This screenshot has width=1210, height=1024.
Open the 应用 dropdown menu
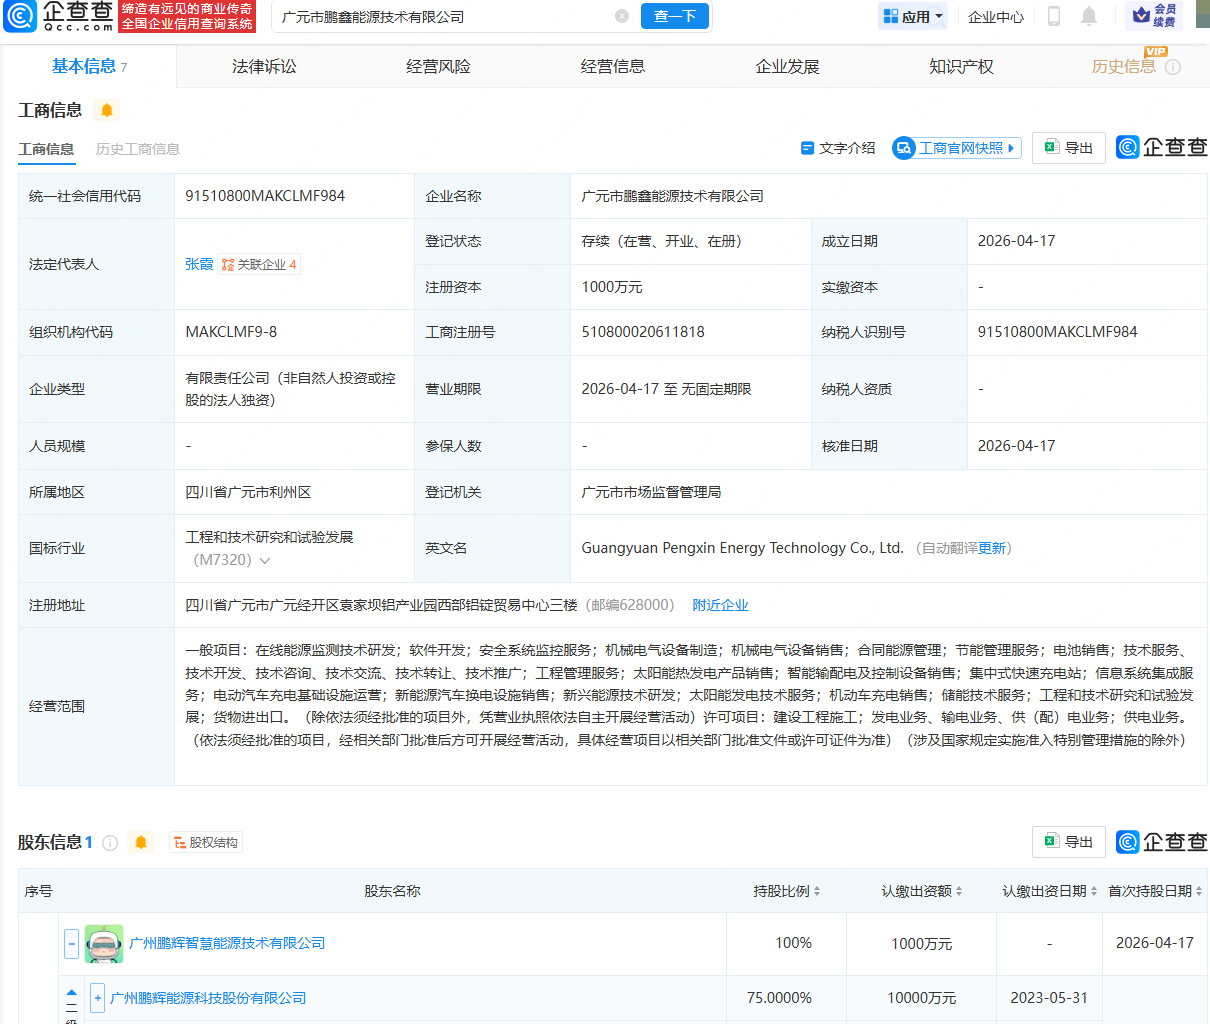[x=913, y=17]
